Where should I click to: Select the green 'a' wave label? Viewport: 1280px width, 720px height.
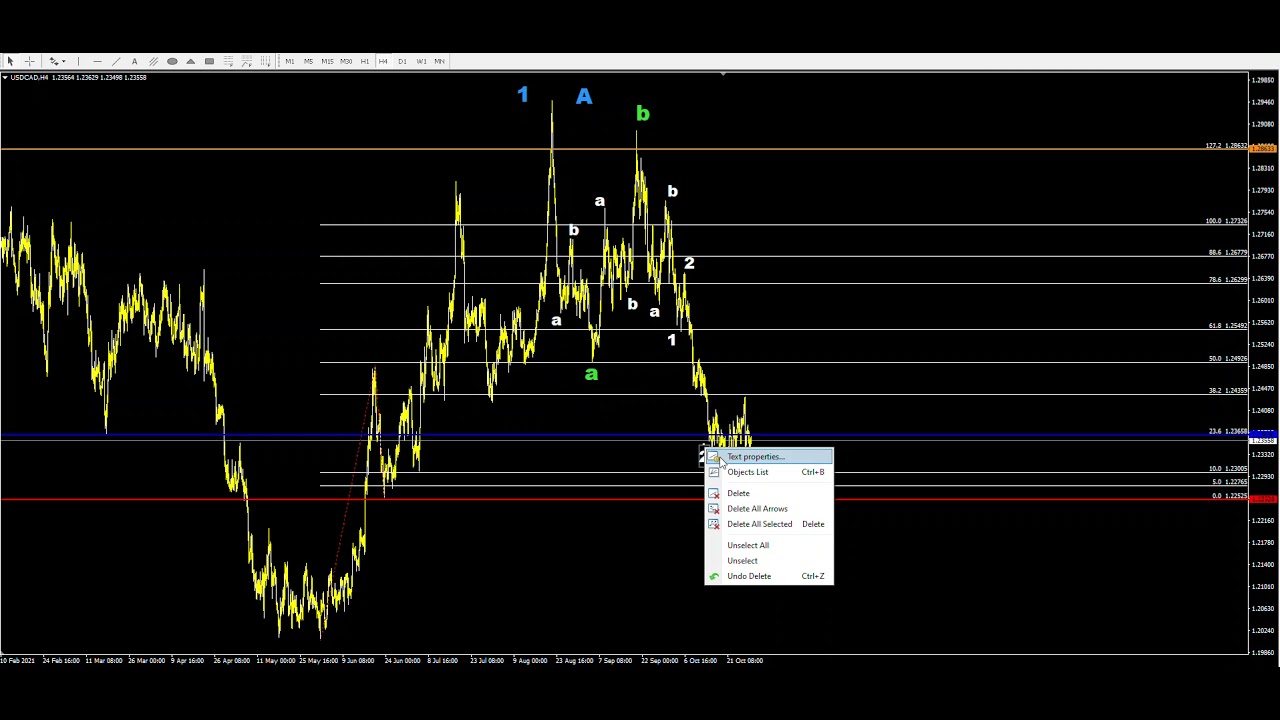coord(591,374)
